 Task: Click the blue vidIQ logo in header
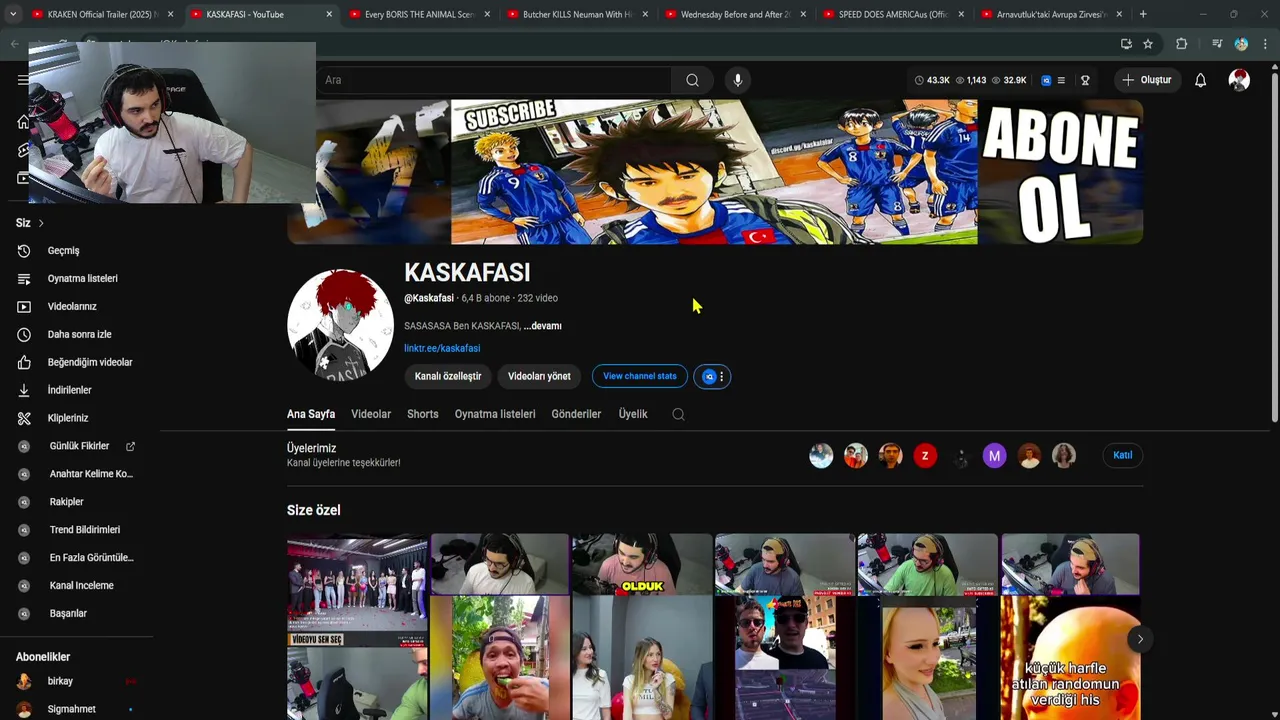(1046, 80)
